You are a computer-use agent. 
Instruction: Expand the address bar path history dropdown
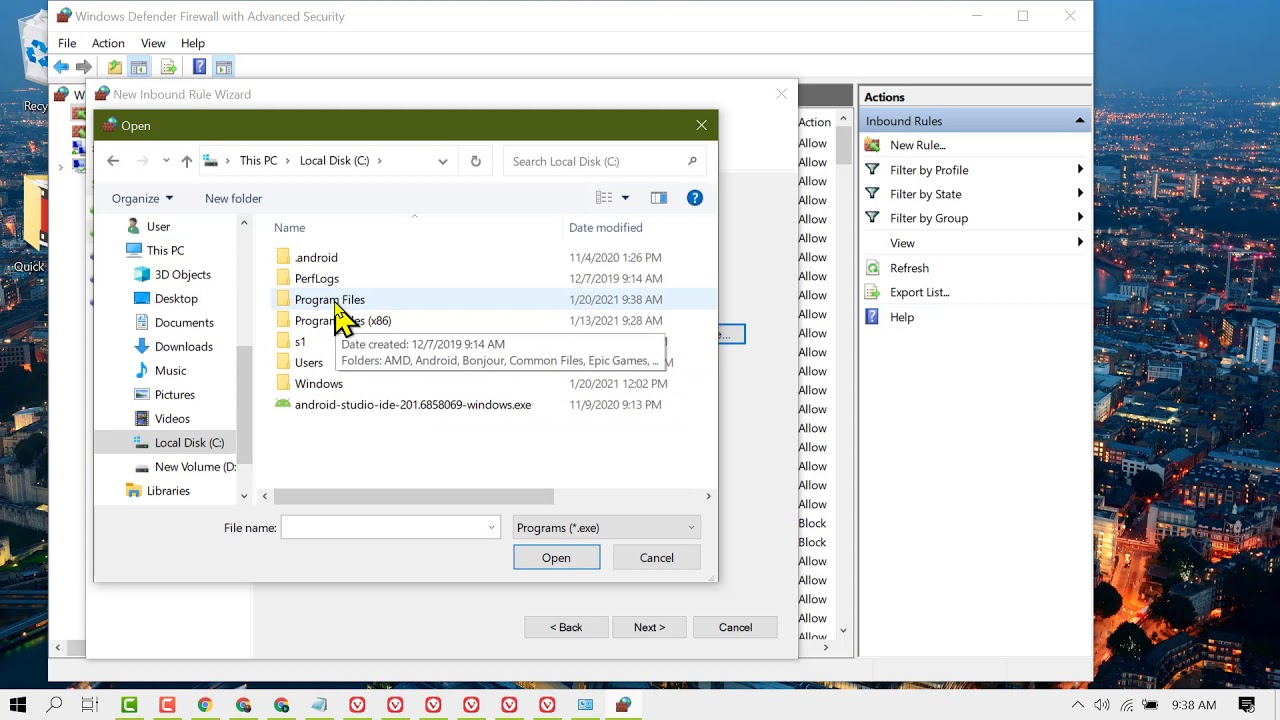pos(443,161)
